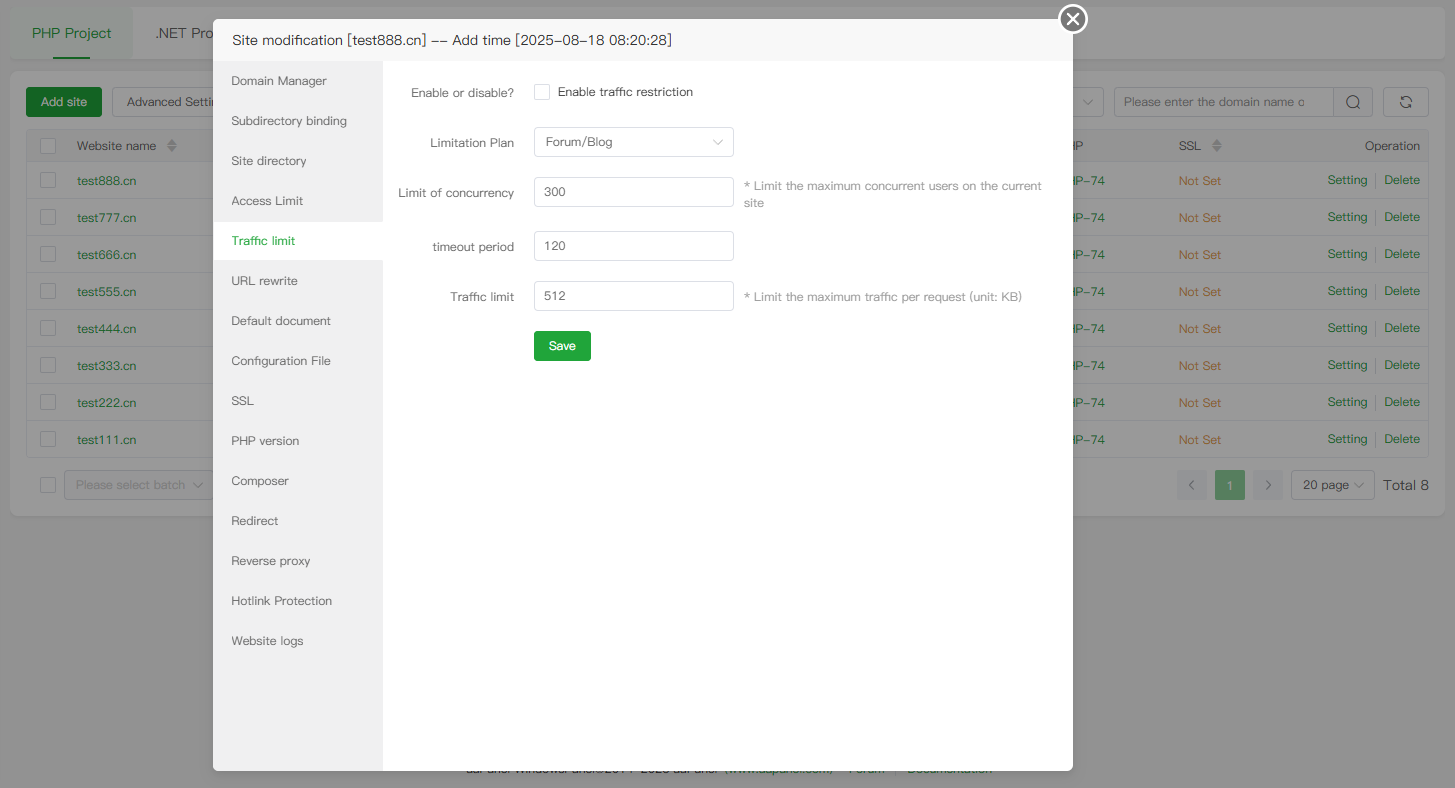Screen dimensions: 1455x788
Task: Open the Limitation Plan dropdown
Action: point(633,142)
